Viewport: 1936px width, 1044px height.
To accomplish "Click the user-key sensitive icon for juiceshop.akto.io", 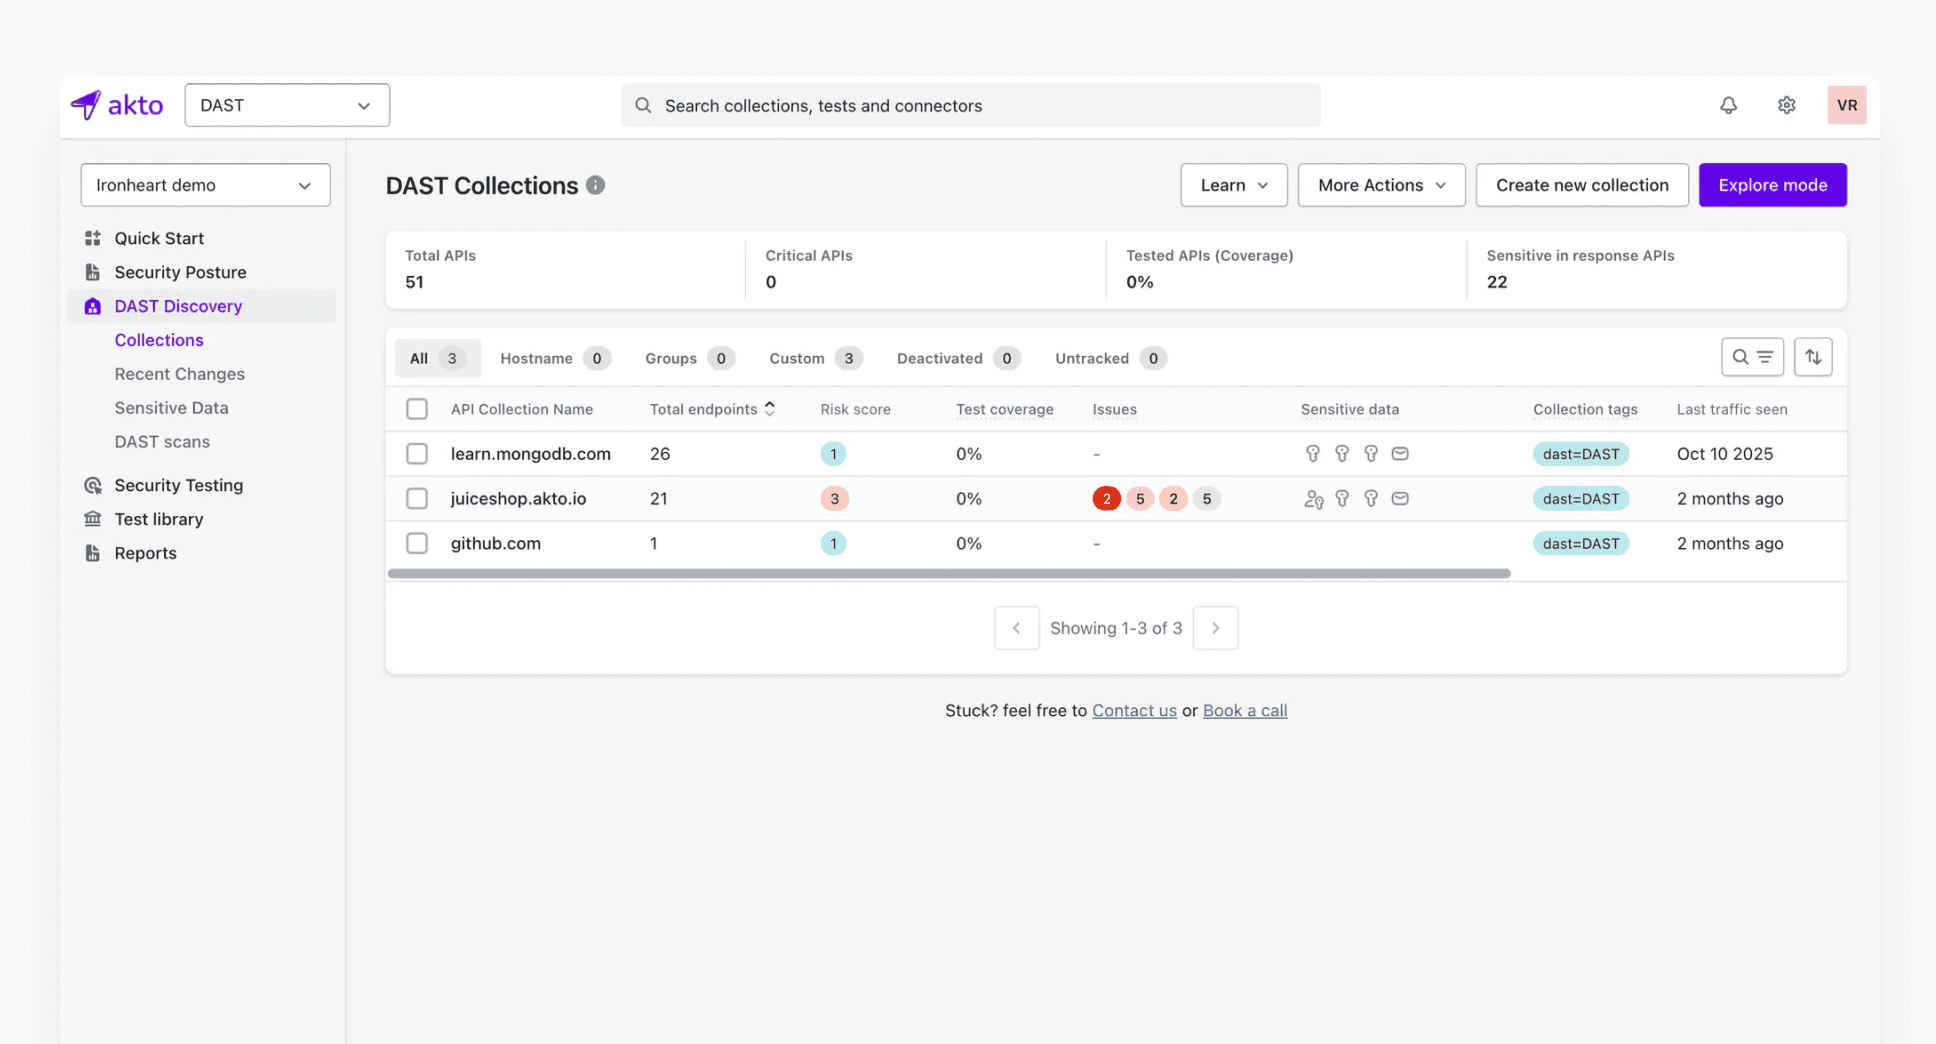I will click(1314, 499).
